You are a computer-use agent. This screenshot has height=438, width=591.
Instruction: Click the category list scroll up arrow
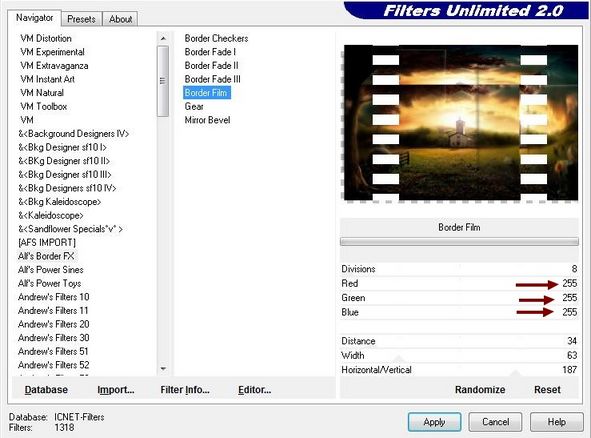coord(163,38)
